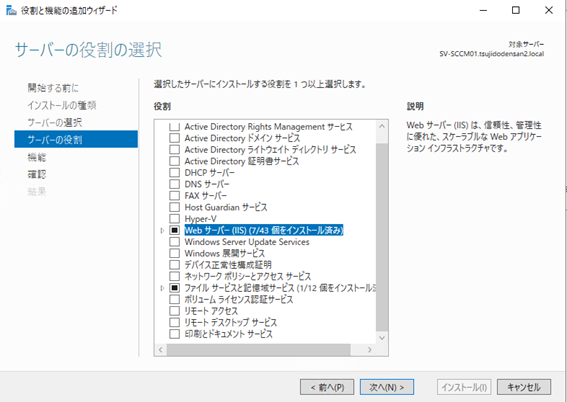Check Windows Server Update Services checkbox

coord(175,242)
